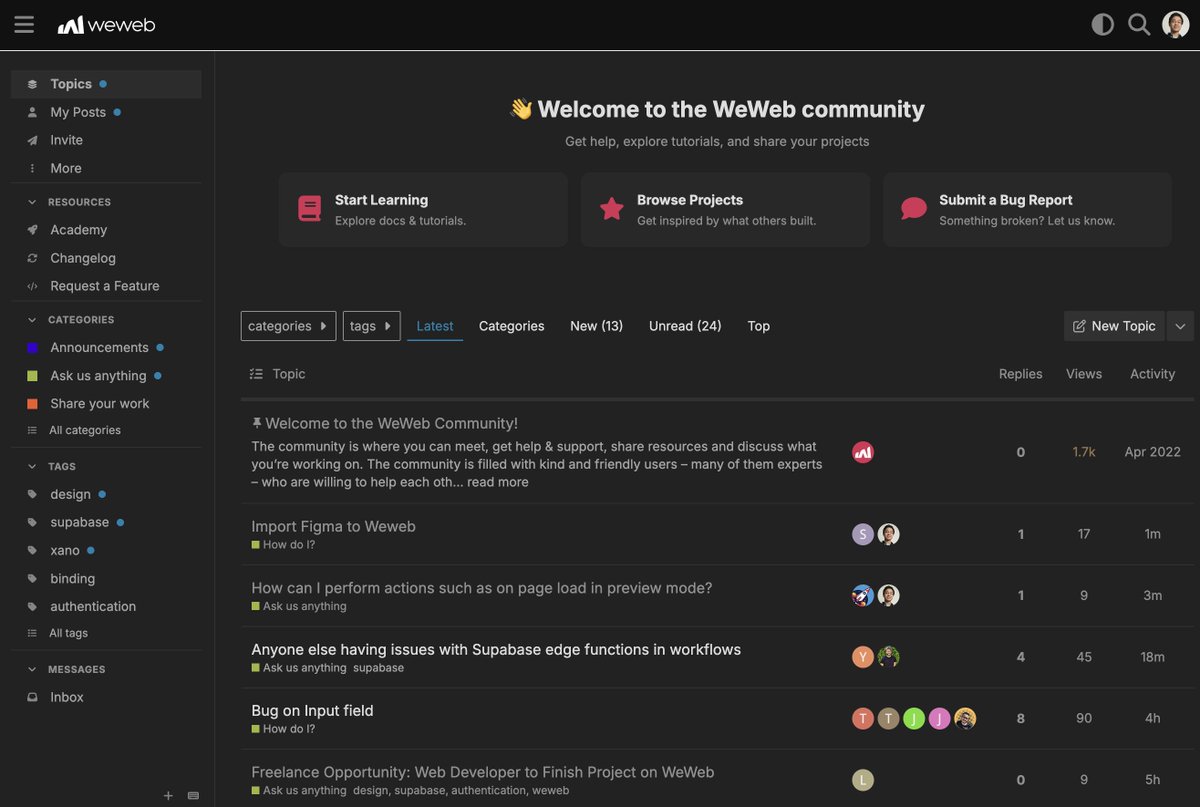The height and width of the screenshot is (807, 1200).
Task: Click the S avatar on Import Figma row
Action: [x=863, y=534]
